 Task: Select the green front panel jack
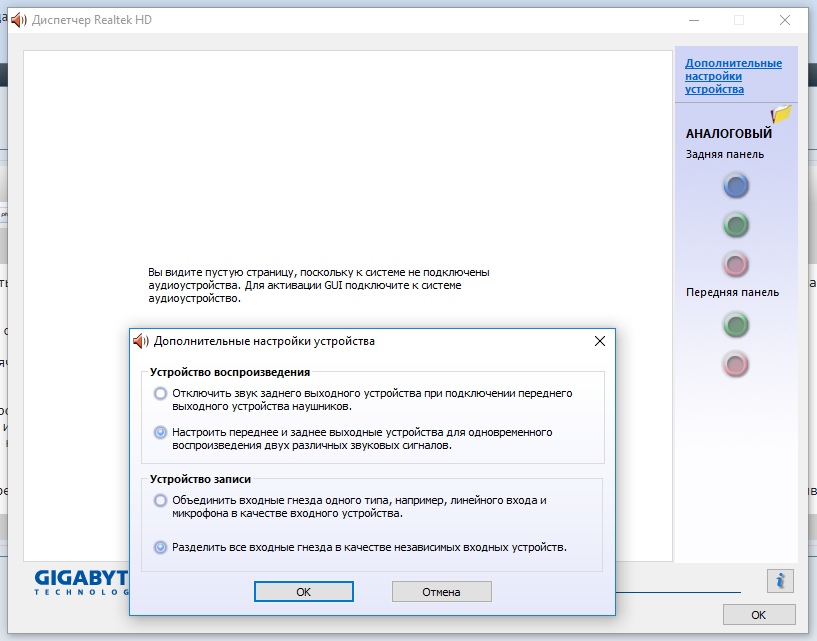pyautogui.click(x=736, y=325)
